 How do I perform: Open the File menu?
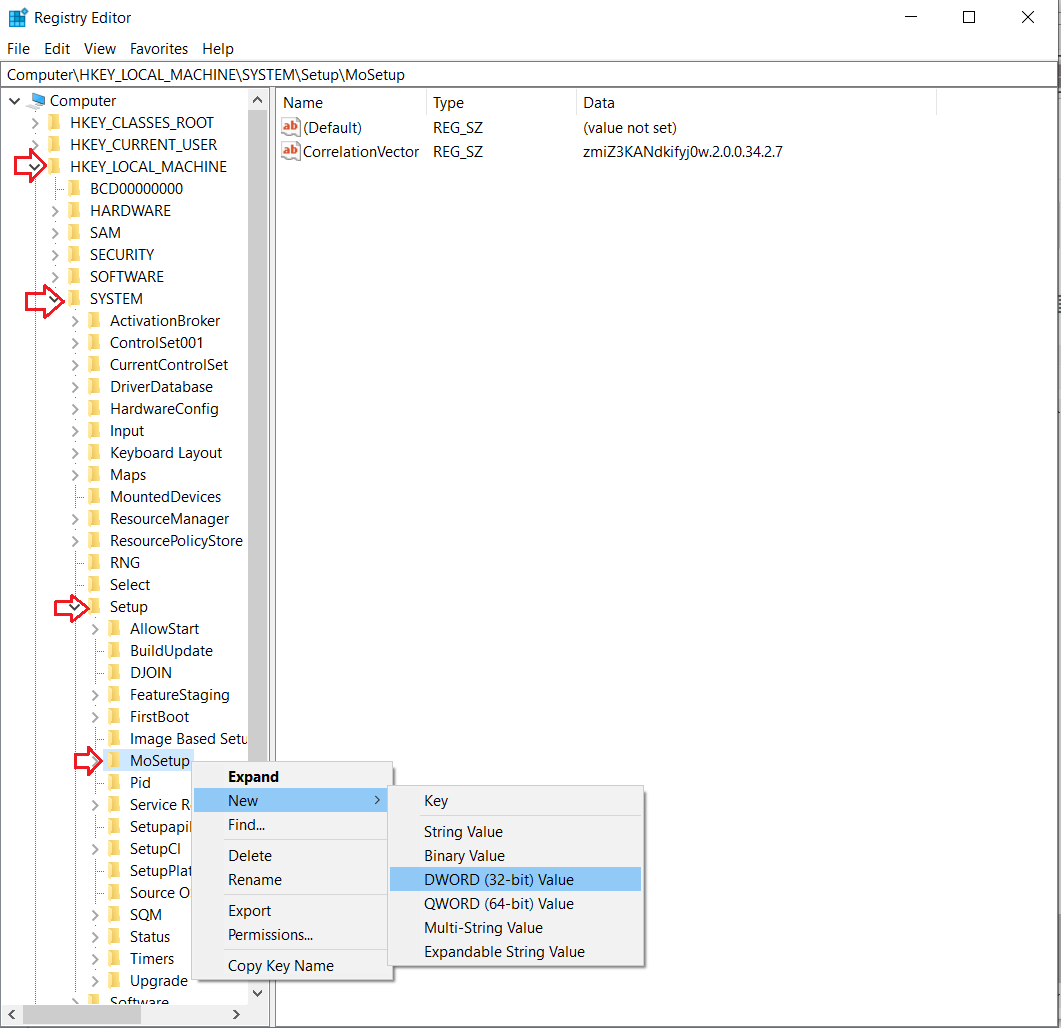18,49
